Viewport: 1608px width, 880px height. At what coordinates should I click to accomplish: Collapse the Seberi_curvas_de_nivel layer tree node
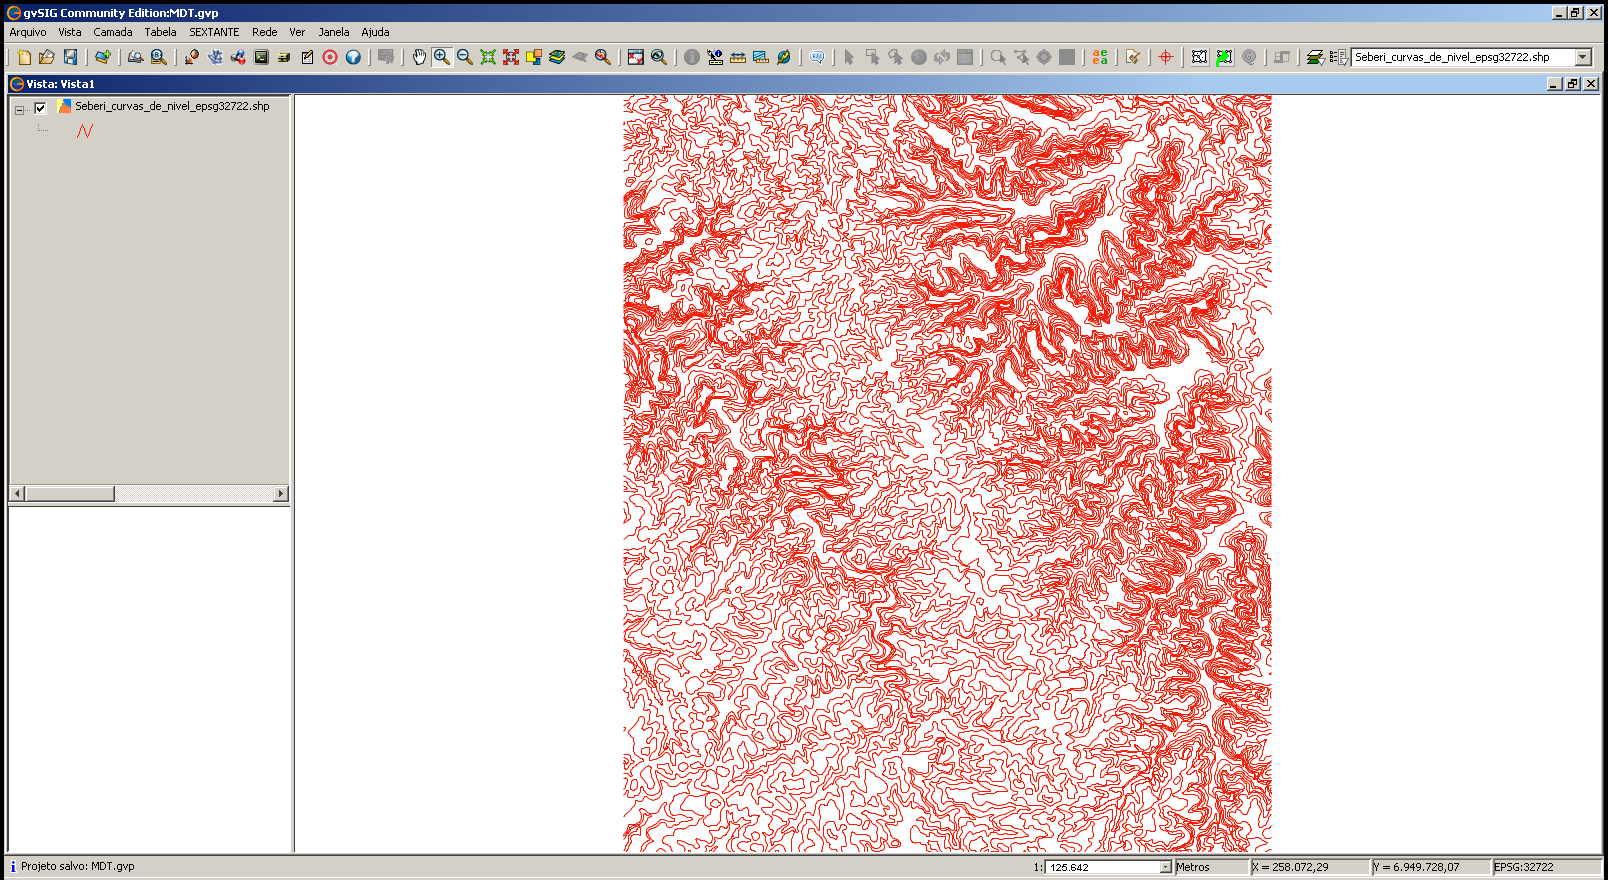coord(19,110)
